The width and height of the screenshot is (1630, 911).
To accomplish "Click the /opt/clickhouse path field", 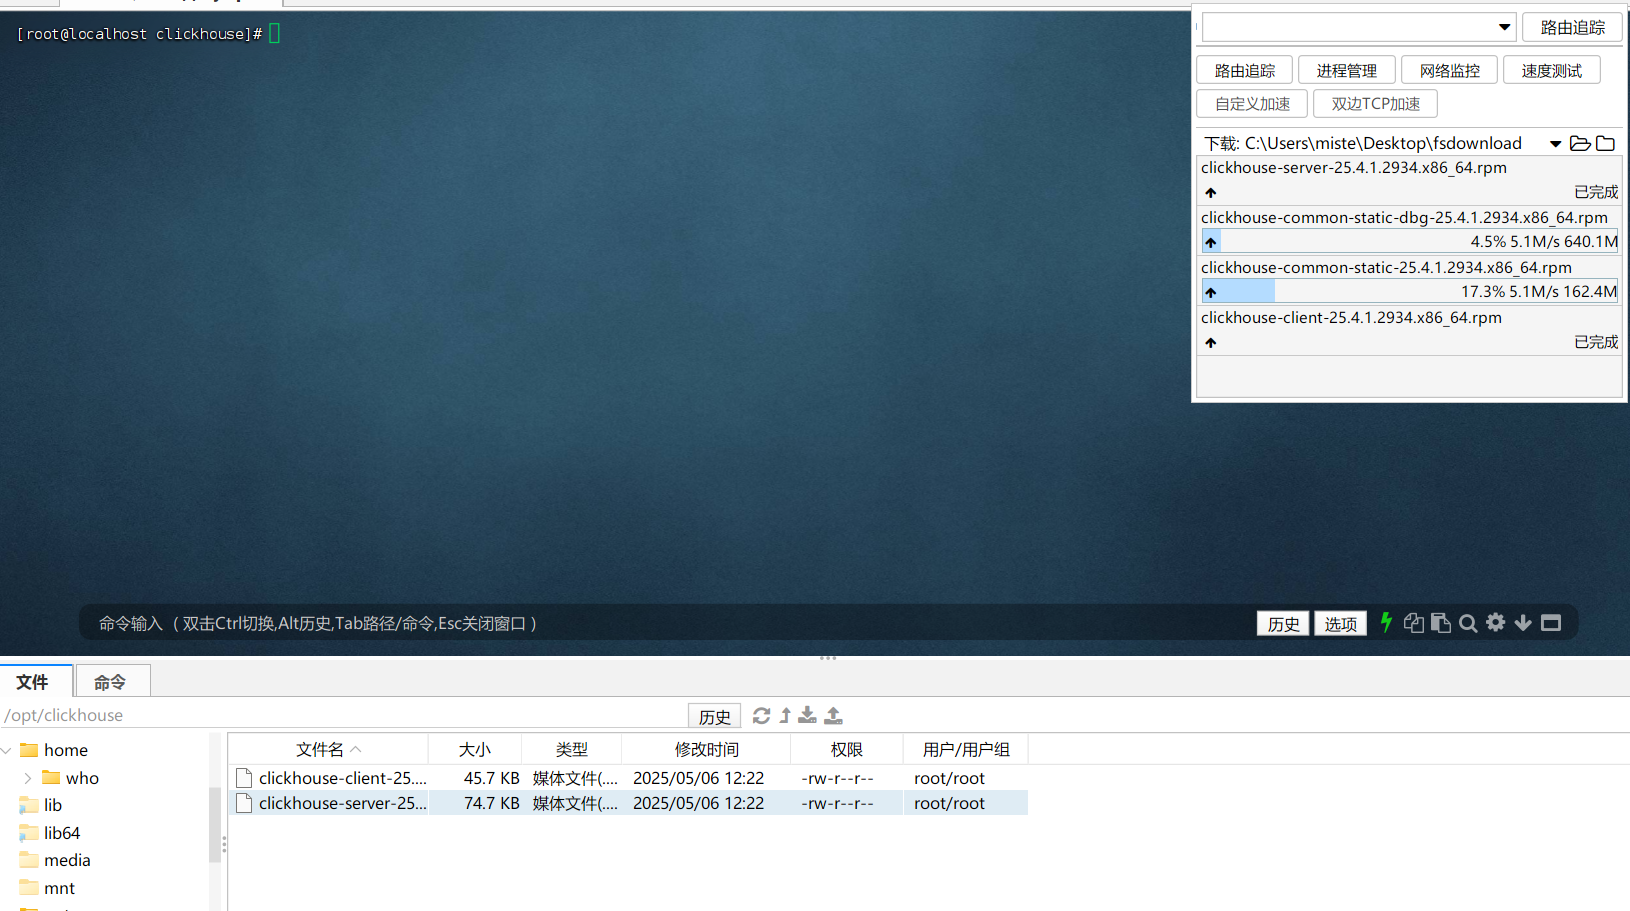I will tap(343, 715).
